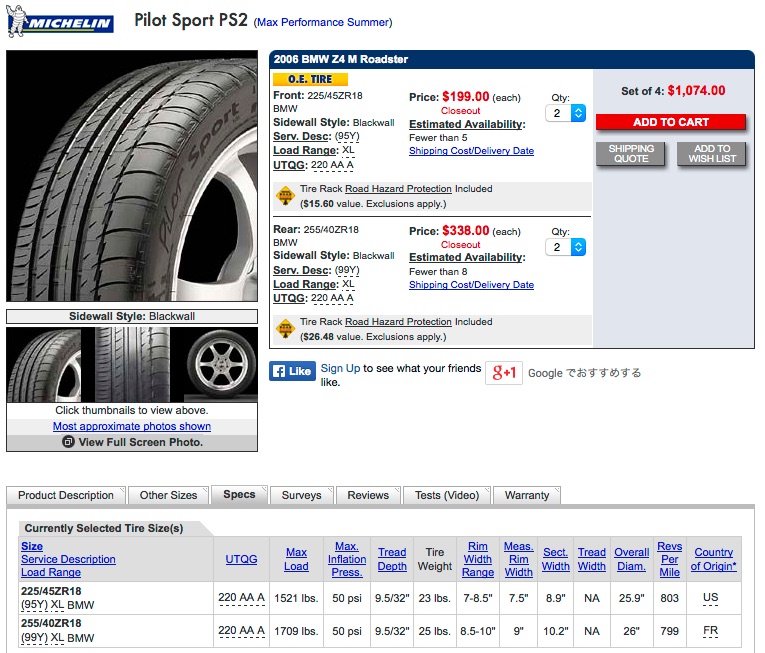Click the Size column header link
Viewport: 765px width, 653px height.
[x=32, y=546]
